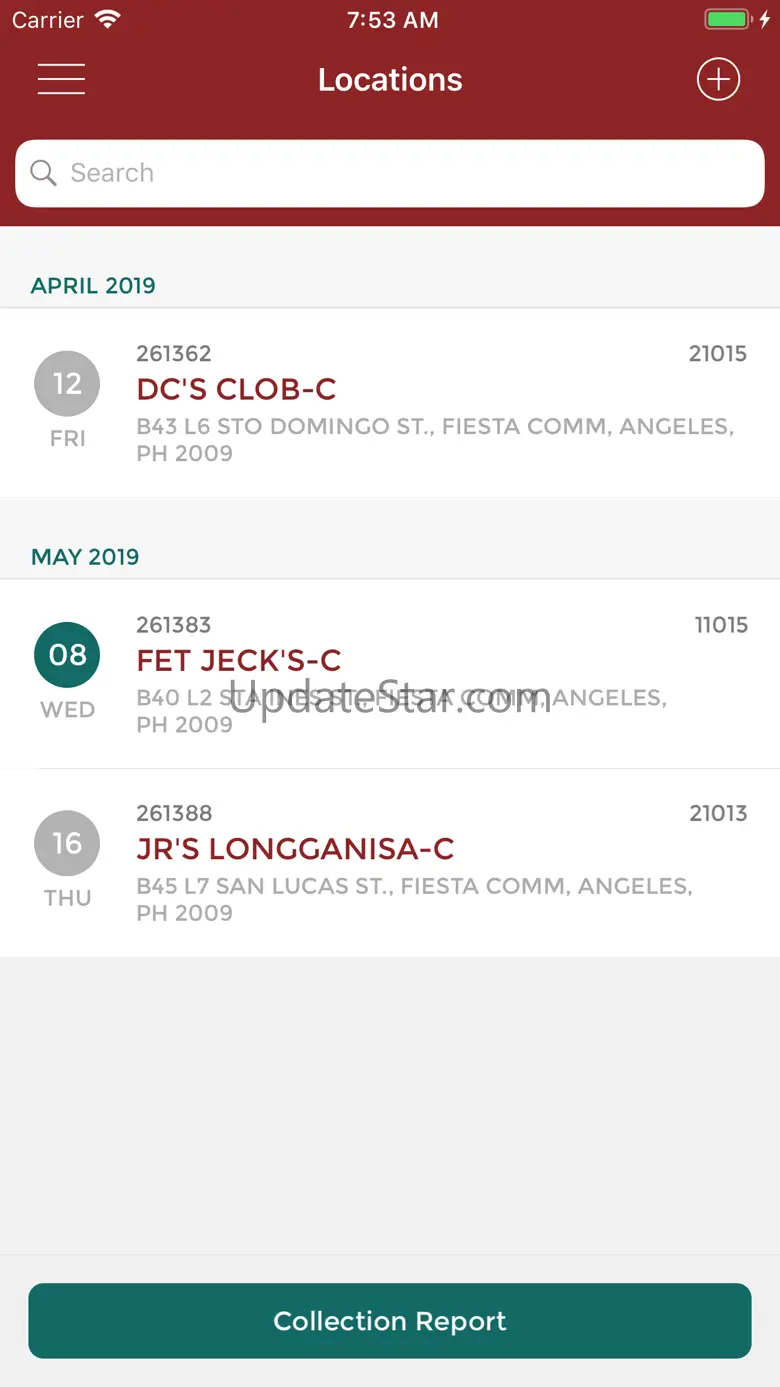Select code 21013 on JR'S LONGGANISA-C row
Image resolution: width=780 pixels, height=1387 pixels.
pos(718,813)
